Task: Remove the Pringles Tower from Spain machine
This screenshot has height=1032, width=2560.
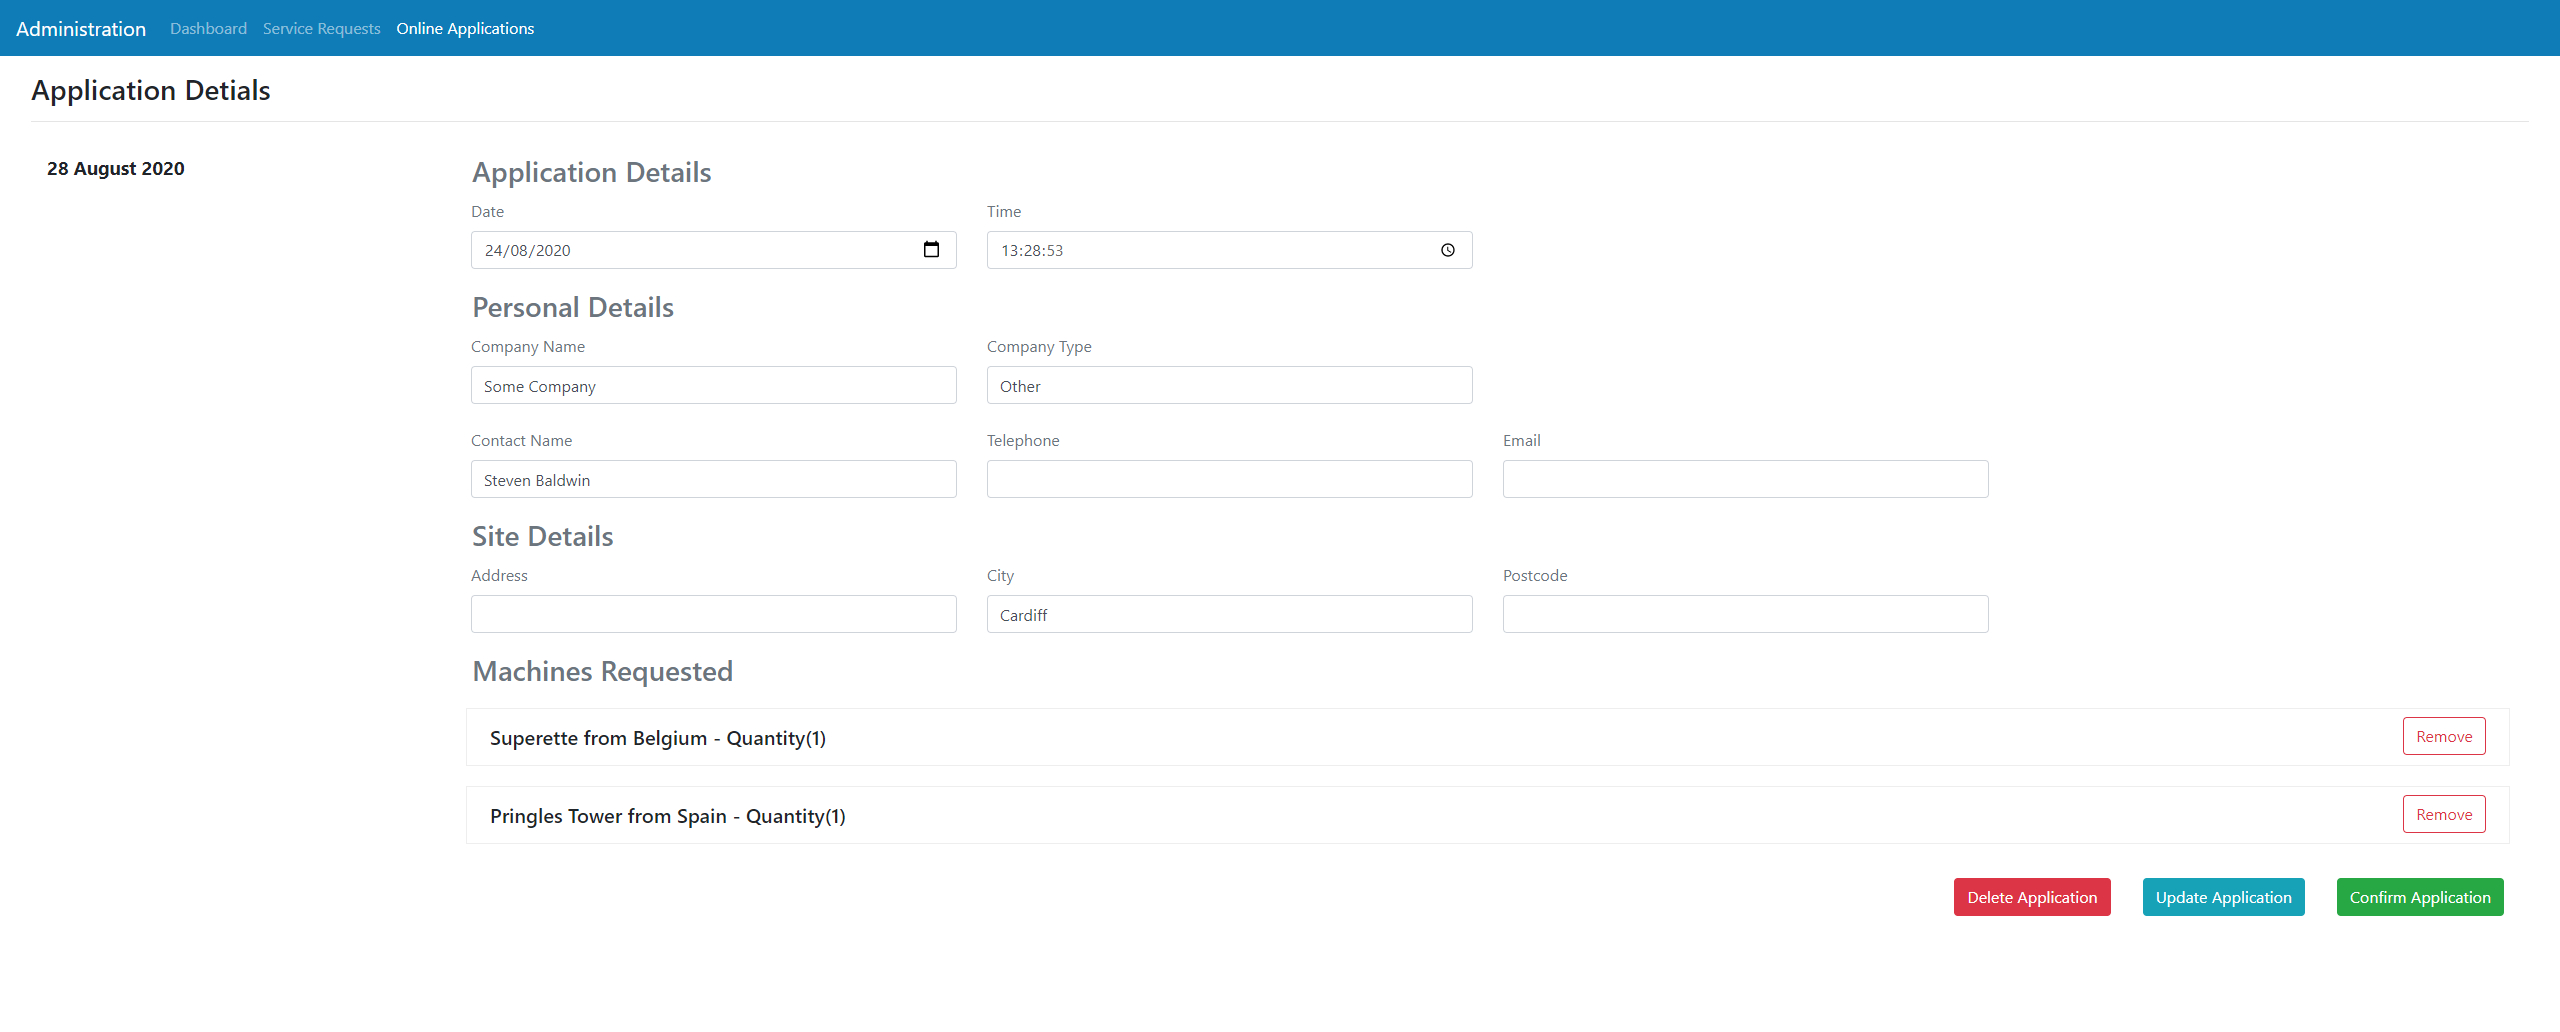Action: tap(2443, 815)
